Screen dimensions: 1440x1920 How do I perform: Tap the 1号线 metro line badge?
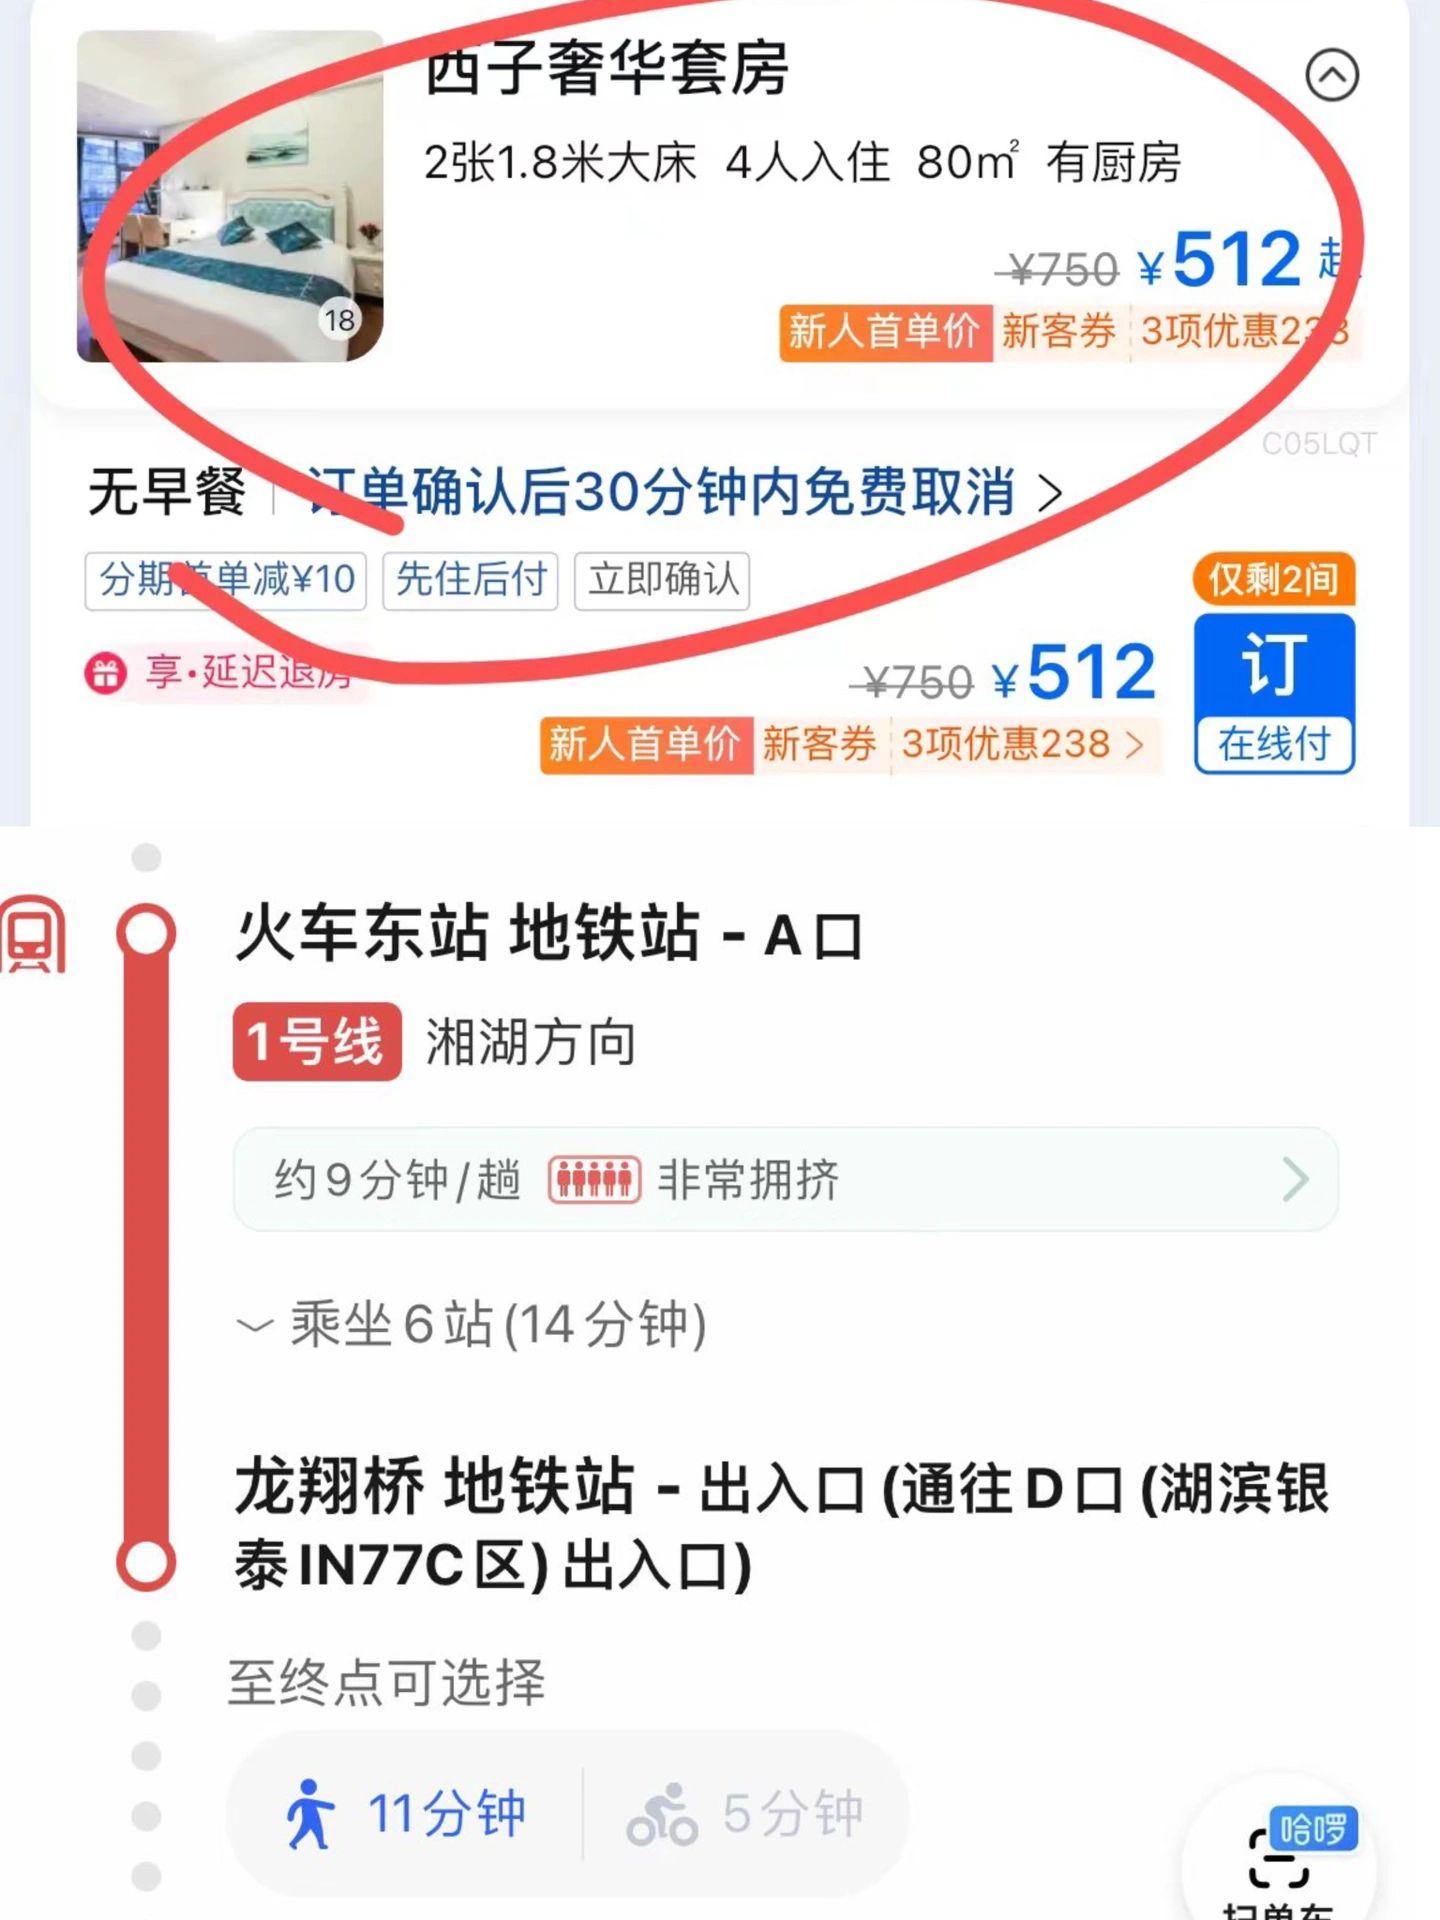(317, 1042)
